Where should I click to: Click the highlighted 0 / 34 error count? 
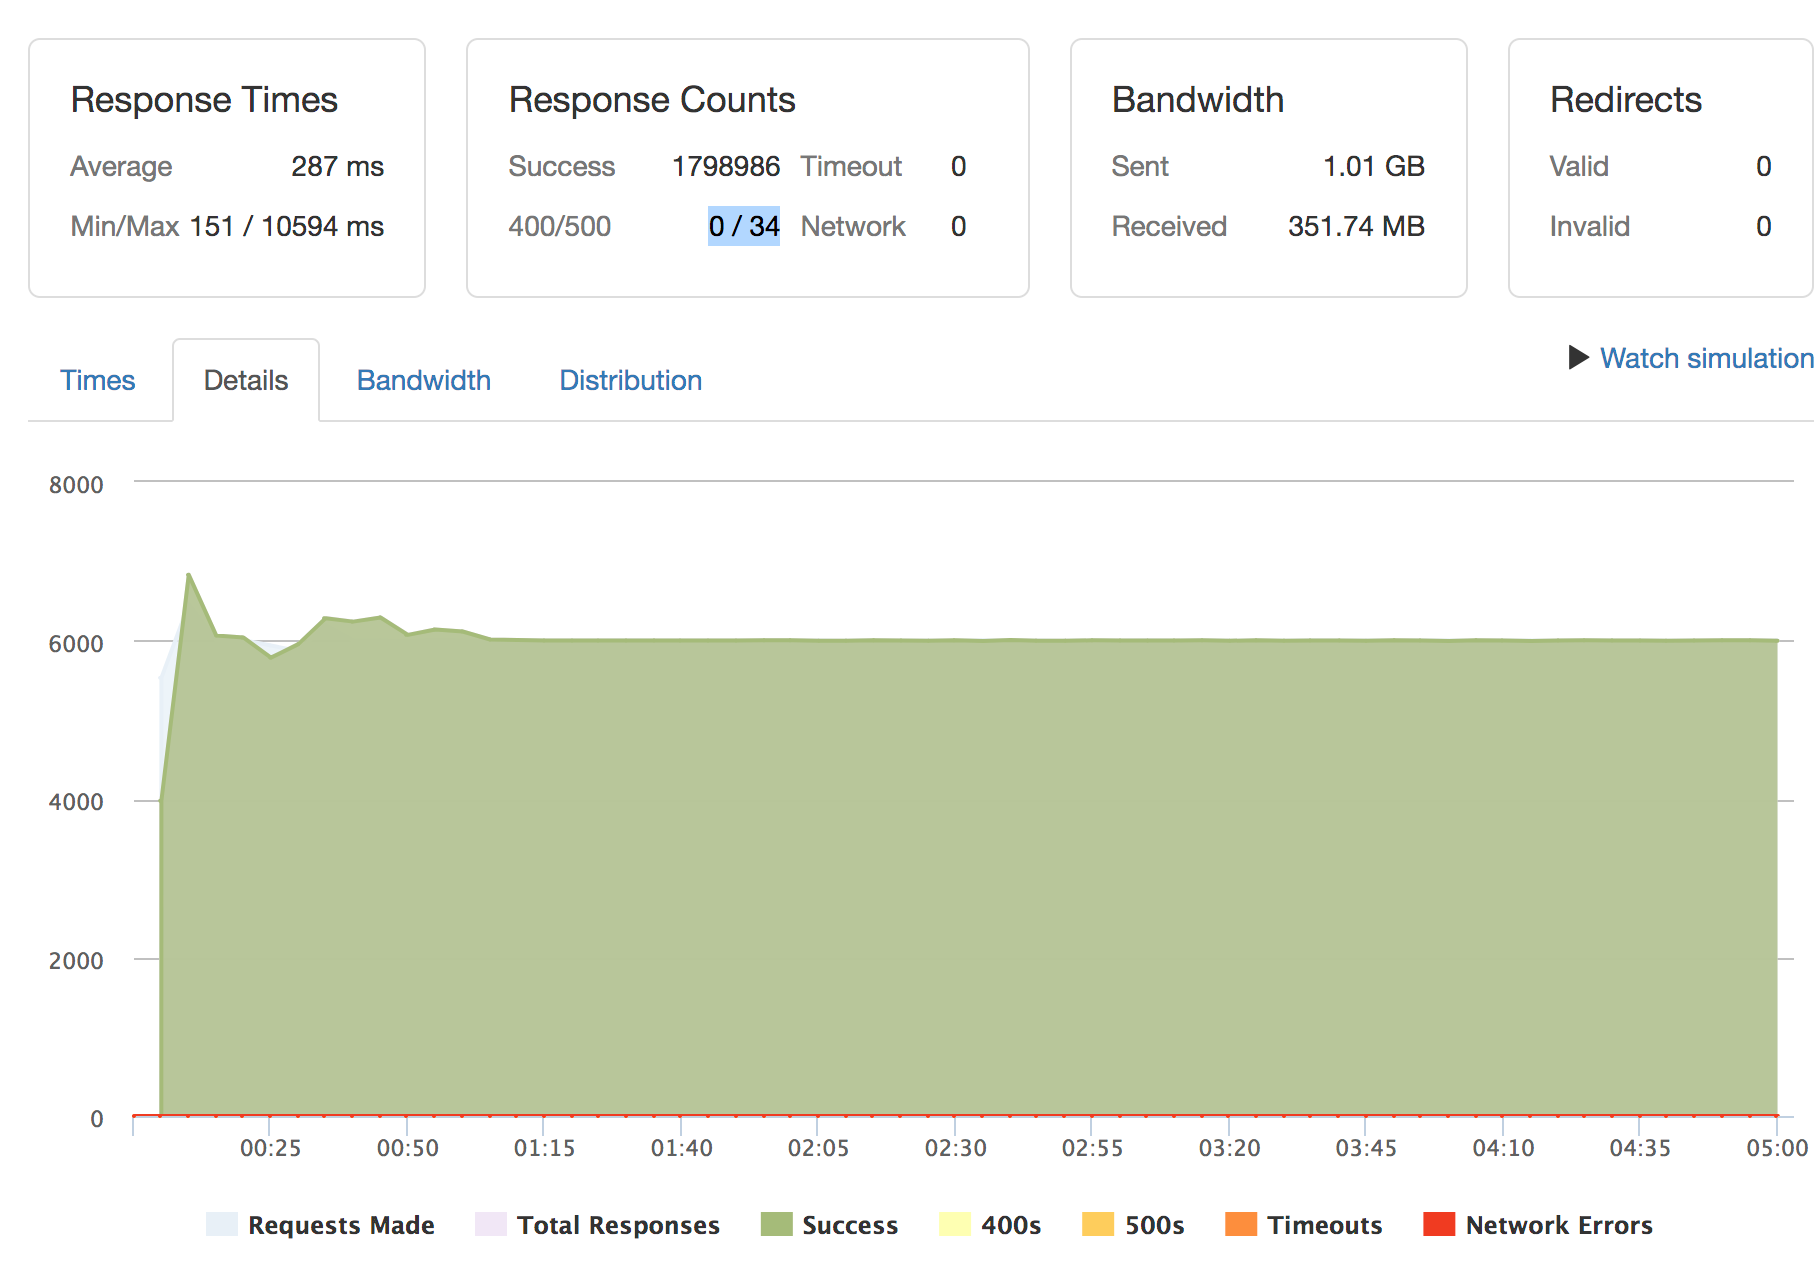coord(743,226)
